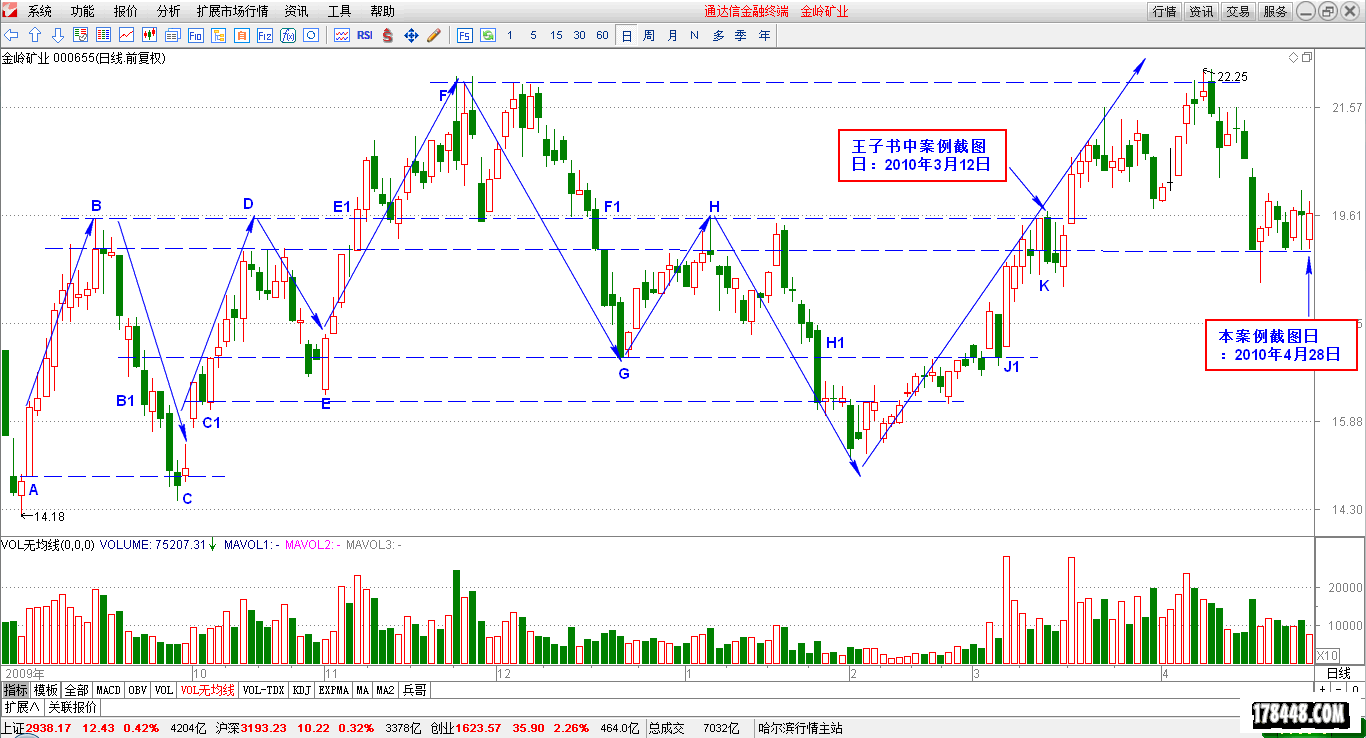The width and height of the screenshot is (1366, 738).
Task: Switch to the VOL-TDX indicator tab
Action: click(x=264, y=690)
